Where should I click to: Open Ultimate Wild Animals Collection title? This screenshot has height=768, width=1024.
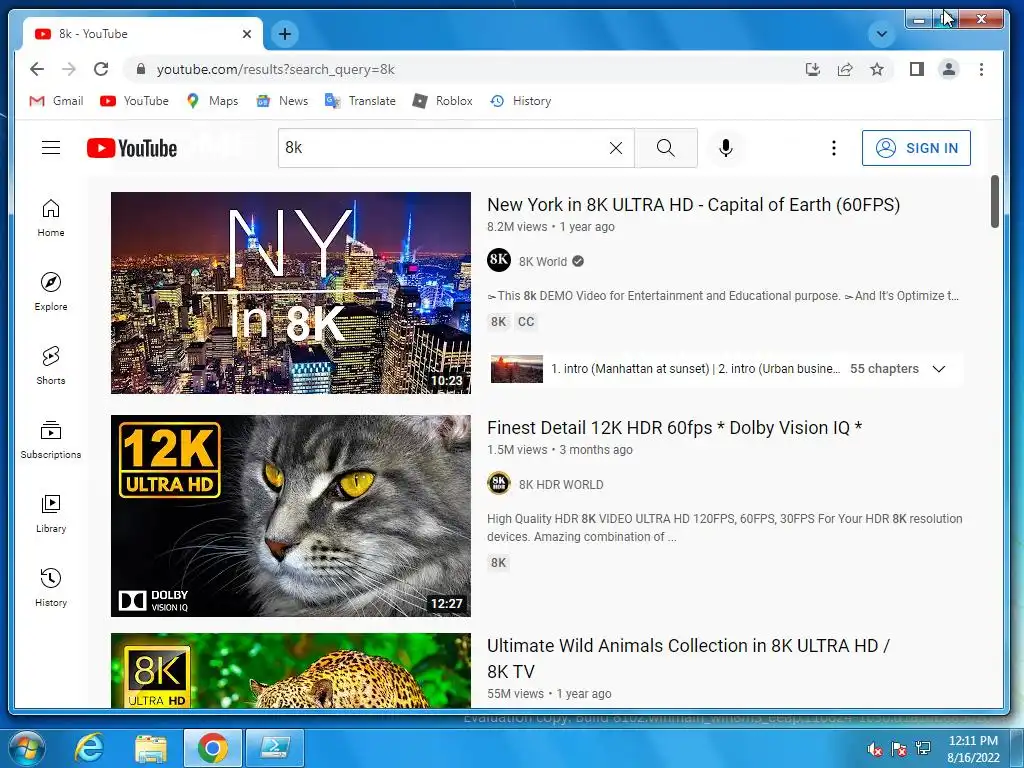coord(688,658)
